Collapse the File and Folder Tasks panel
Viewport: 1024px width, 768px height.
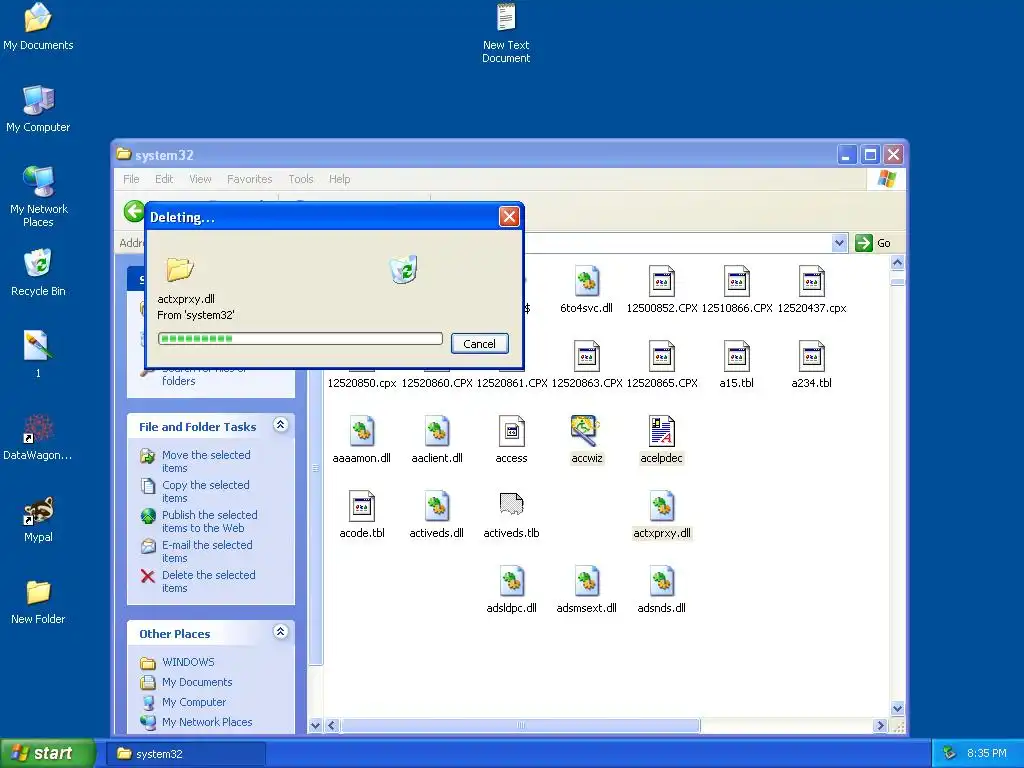coord(281,425)
